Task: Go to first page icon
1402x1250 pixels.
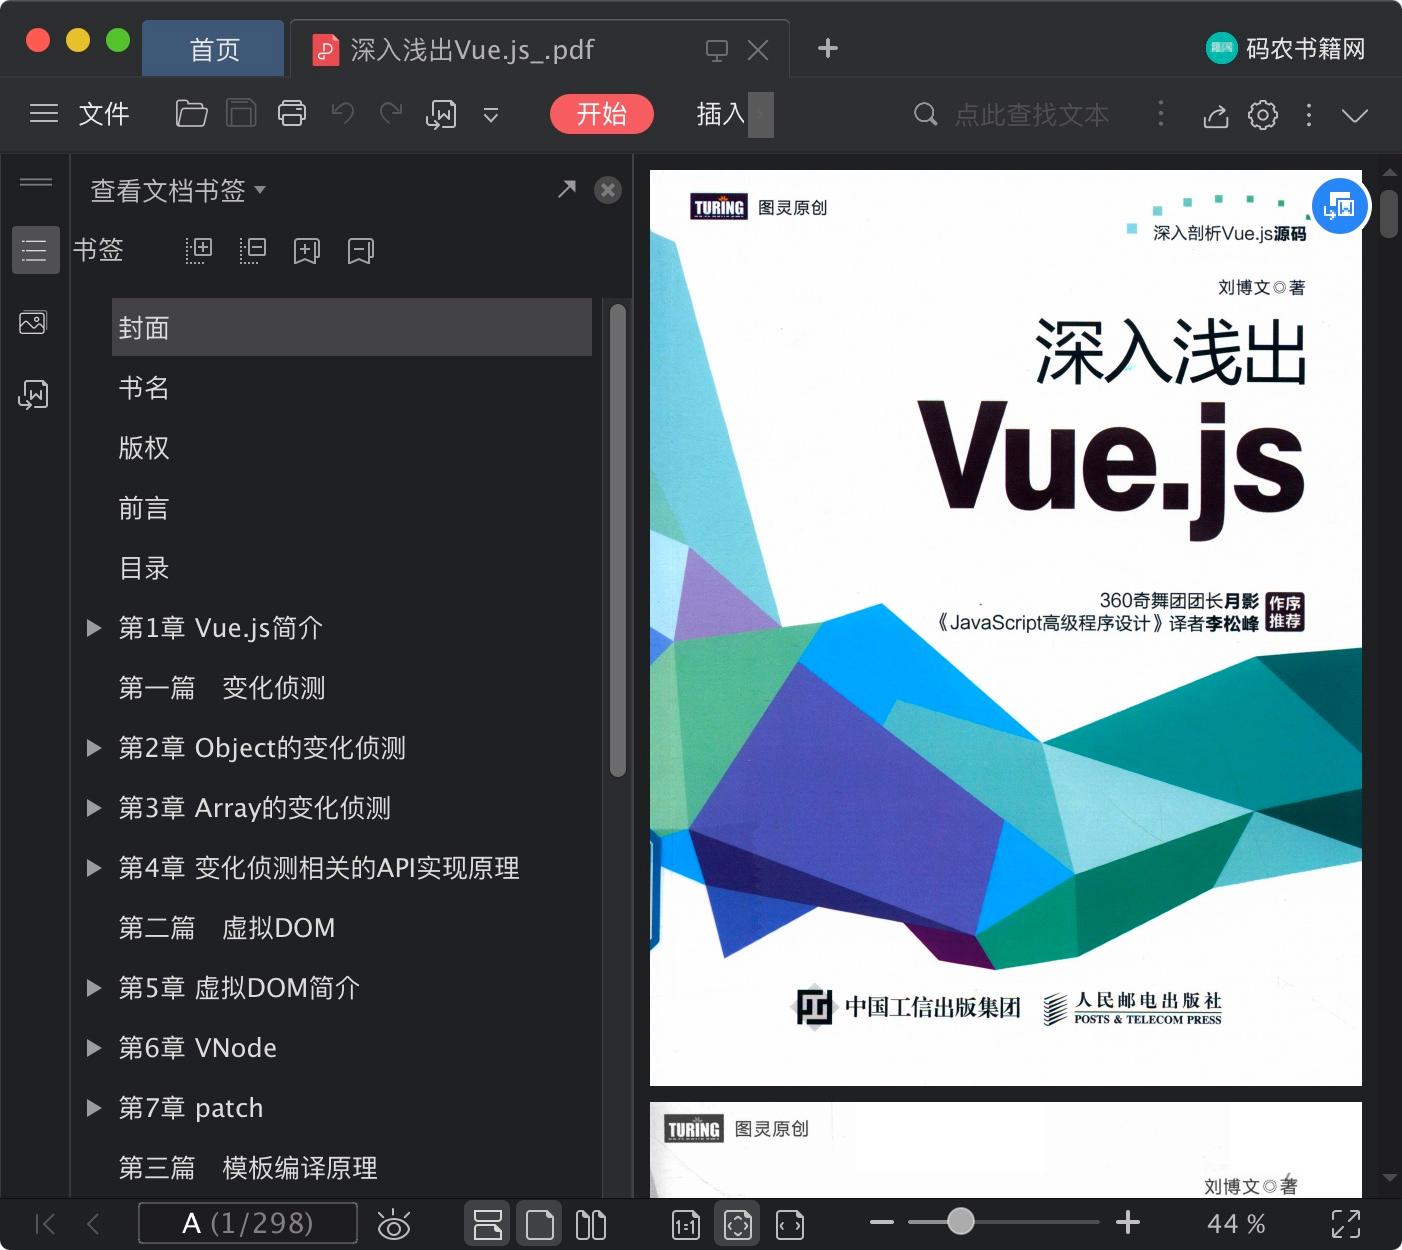Action: 45,1224
